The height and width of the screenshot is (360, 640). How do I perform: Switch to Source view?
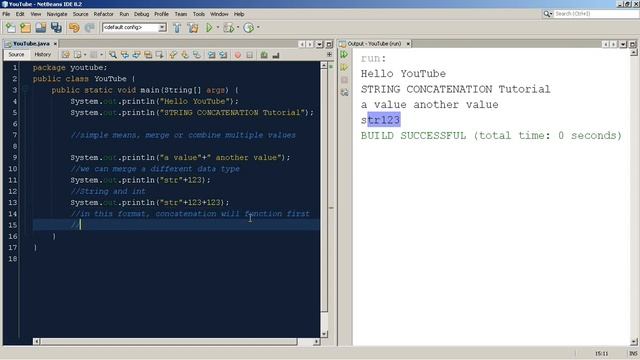(x=16, y=55)
